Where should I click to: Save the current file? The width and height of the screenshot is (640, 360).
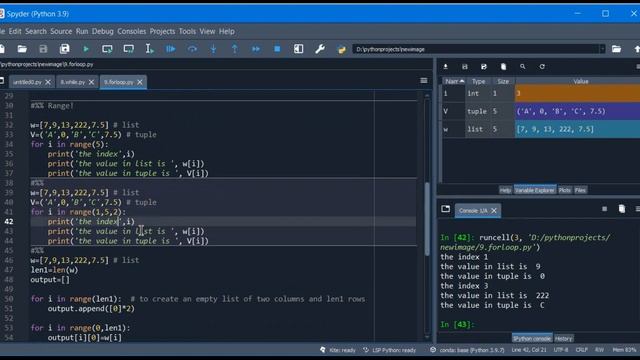coord(43,49)
